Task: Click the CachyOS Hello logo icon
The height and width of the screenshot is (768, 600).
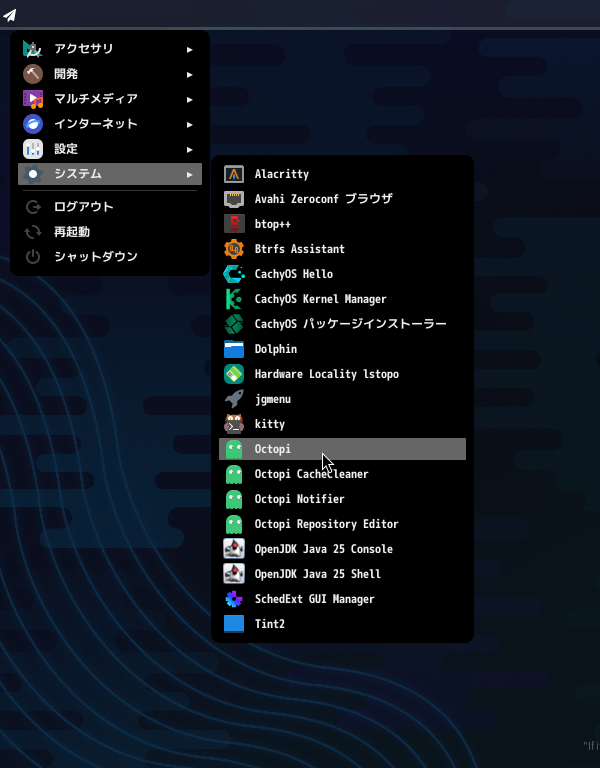Action: 234,274
